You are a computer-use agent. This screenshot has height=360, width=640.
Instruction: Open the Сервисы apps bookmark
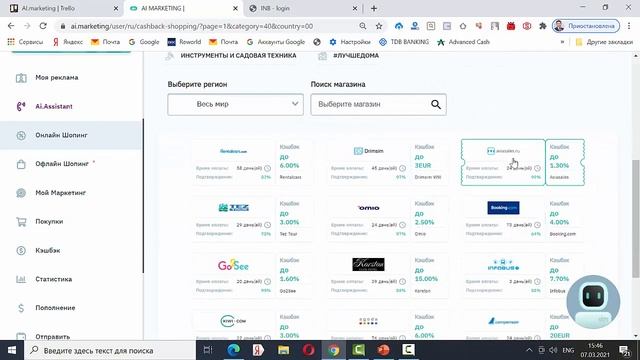point(25,42)
